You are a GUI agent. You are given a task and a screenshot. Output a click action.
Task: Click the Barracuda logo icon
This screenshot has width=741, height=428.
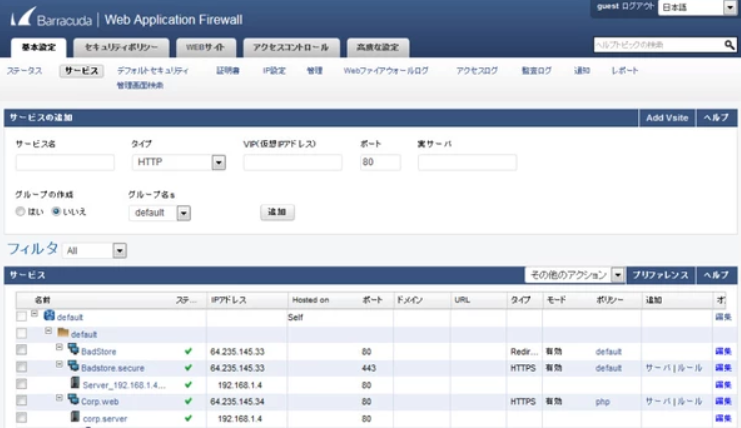coord(23,17)
